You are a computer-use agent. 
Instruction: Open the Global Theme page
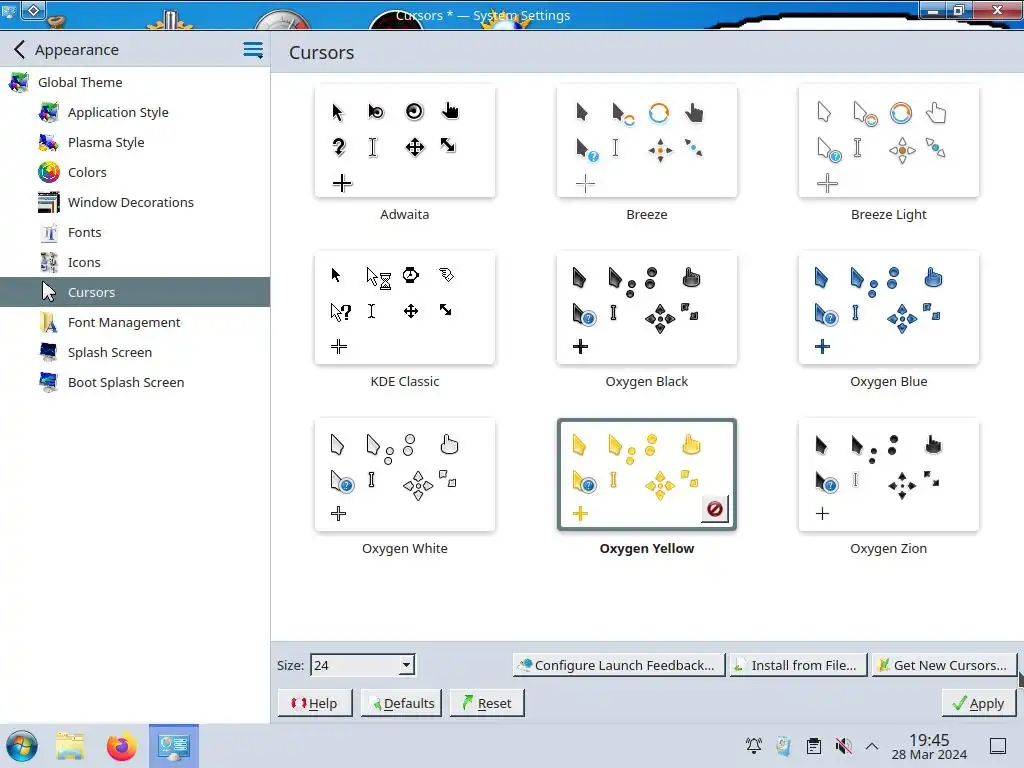coord(135,82)
